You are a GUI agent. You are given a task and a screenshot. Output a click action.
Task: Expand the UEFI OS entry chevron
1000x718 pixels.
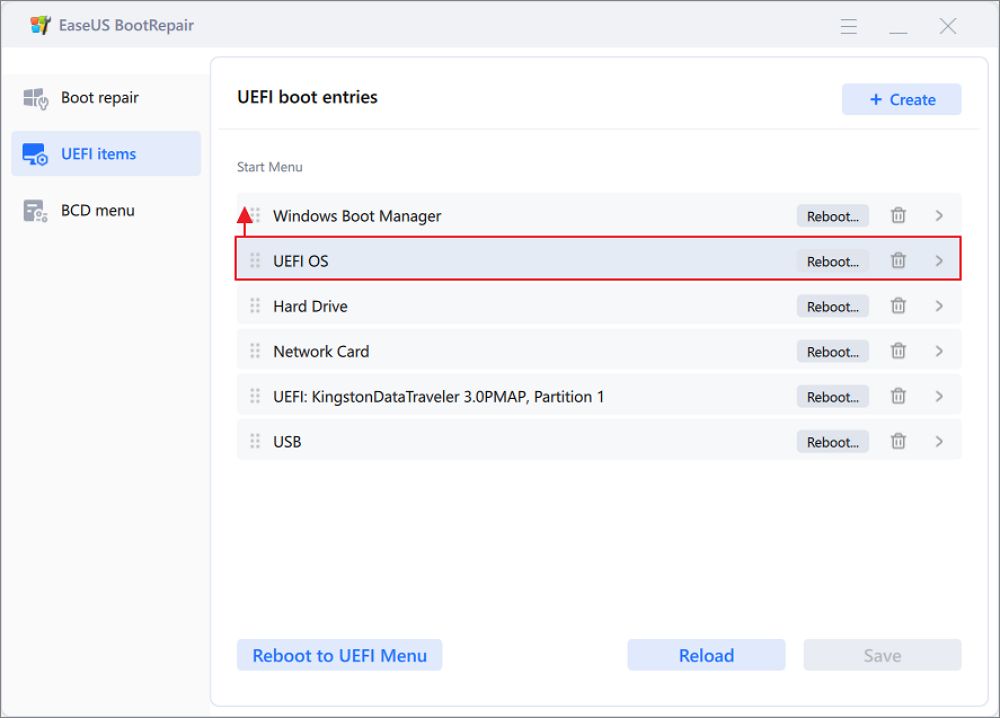[x=939, y=261]
